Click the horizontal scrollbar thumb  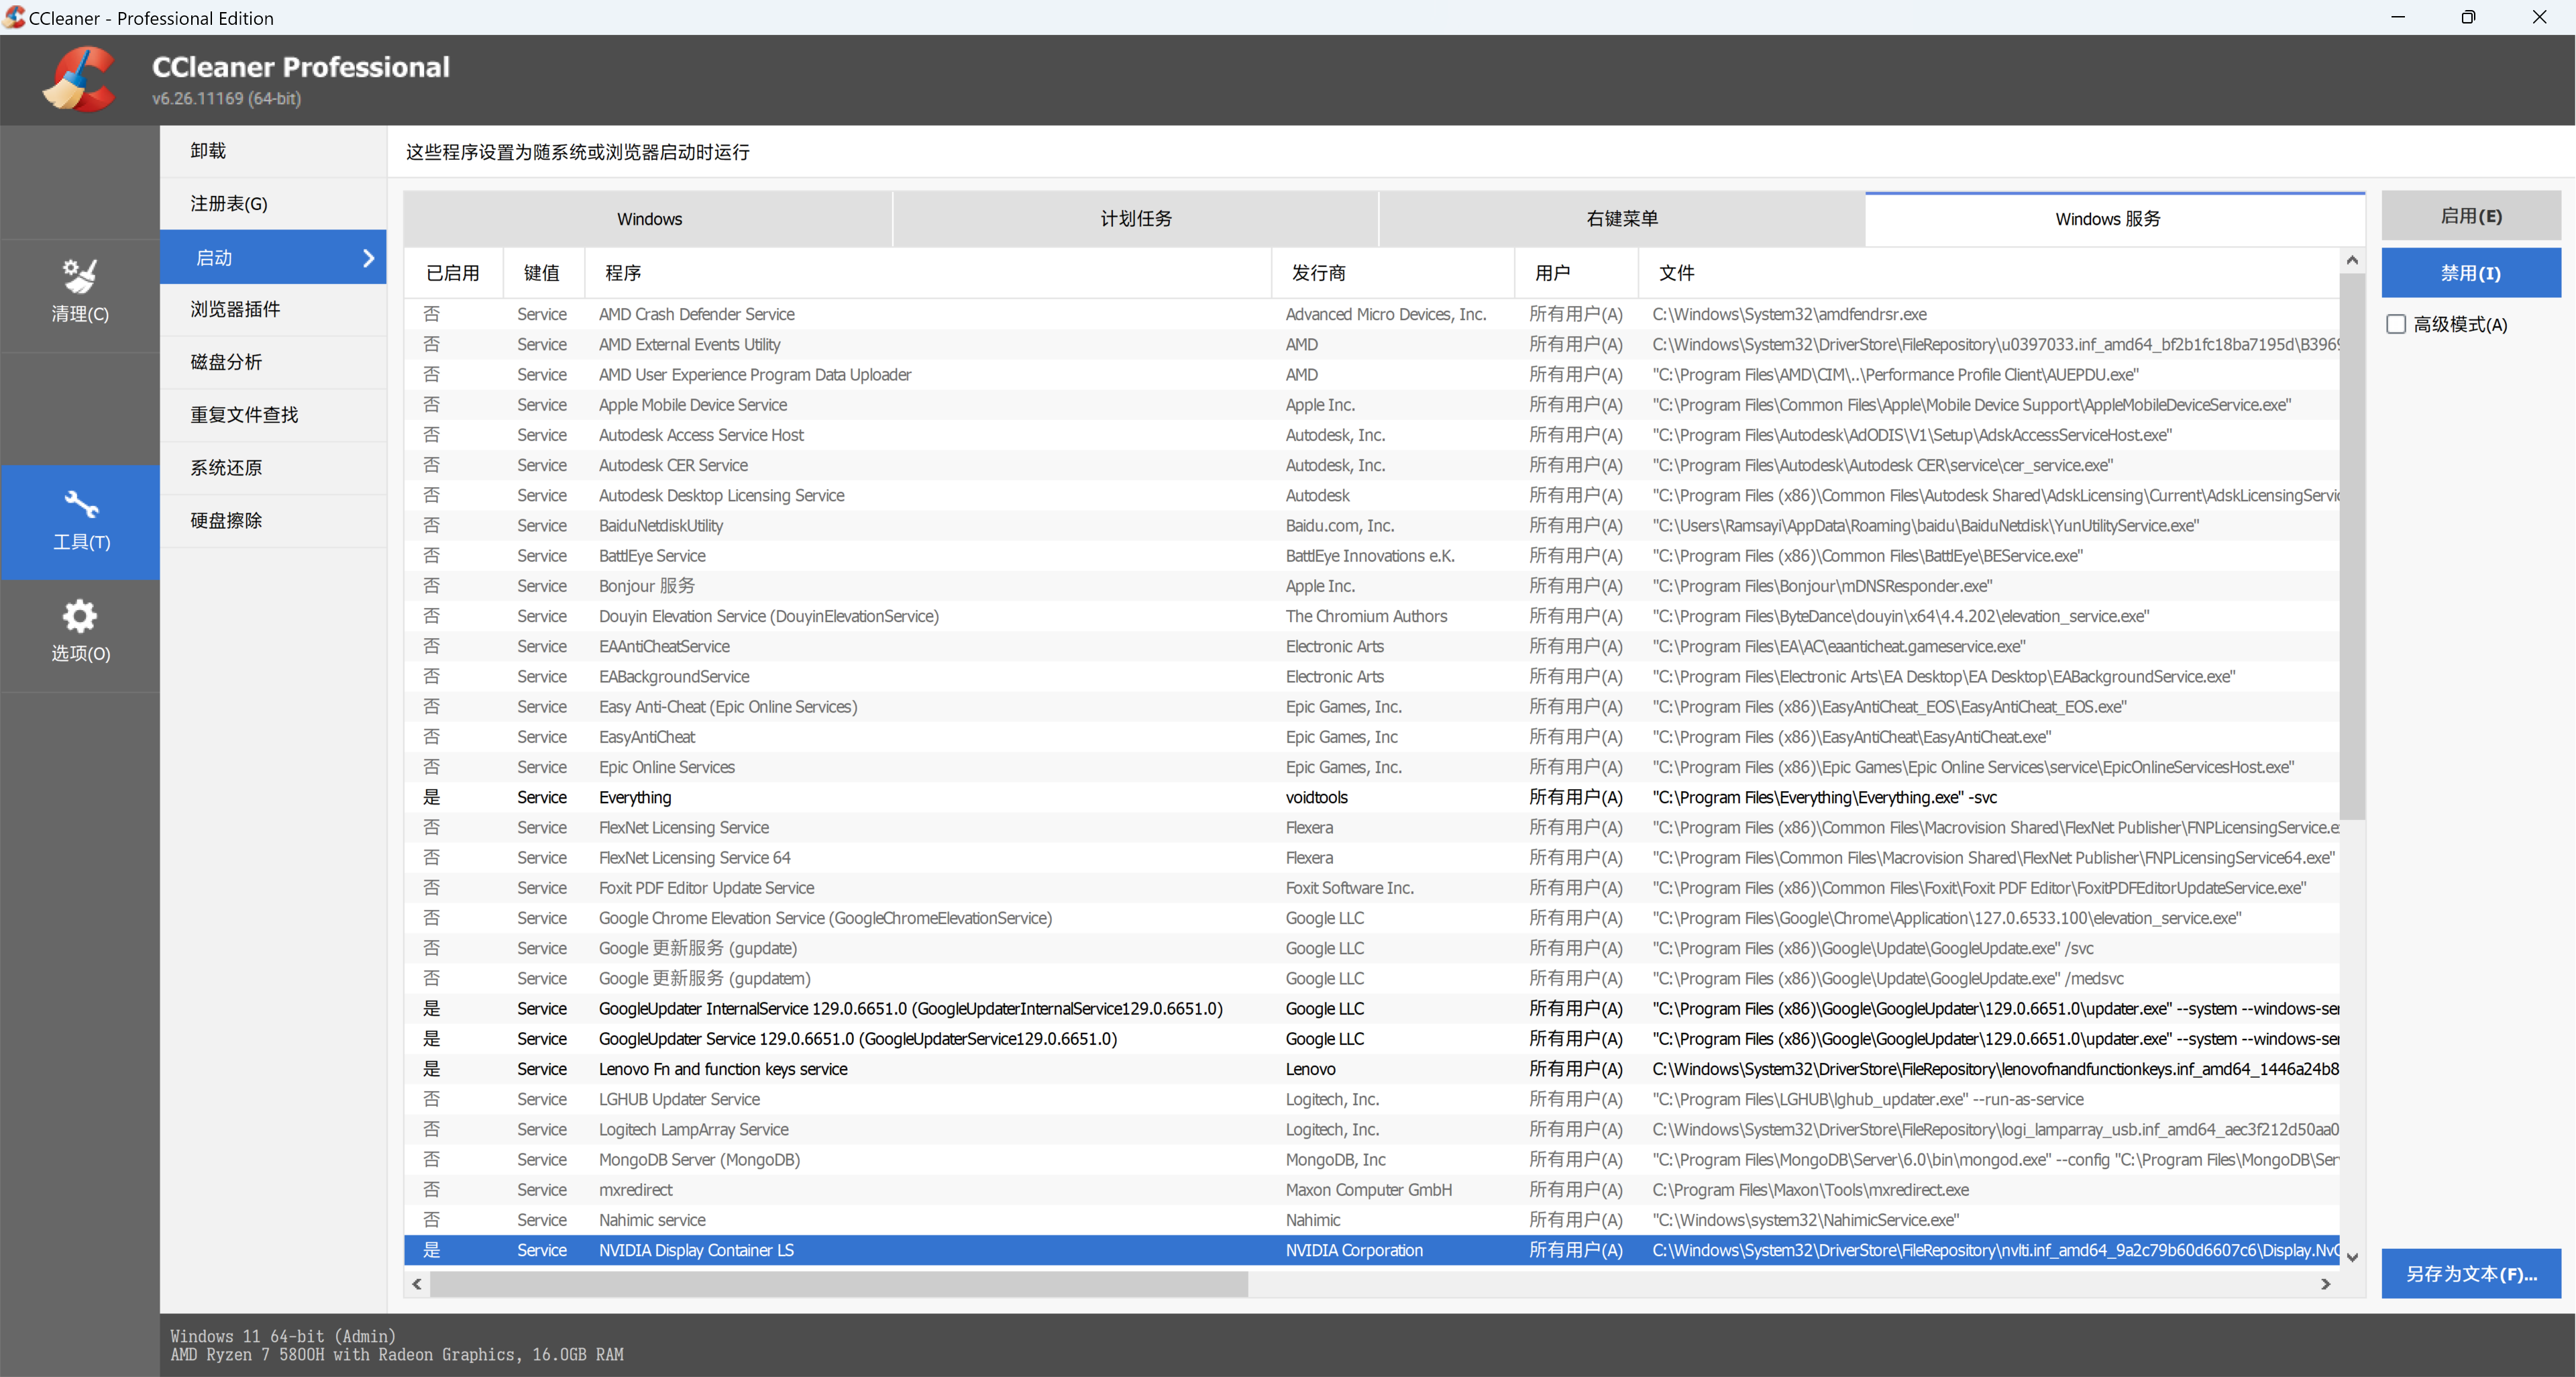838,1284
